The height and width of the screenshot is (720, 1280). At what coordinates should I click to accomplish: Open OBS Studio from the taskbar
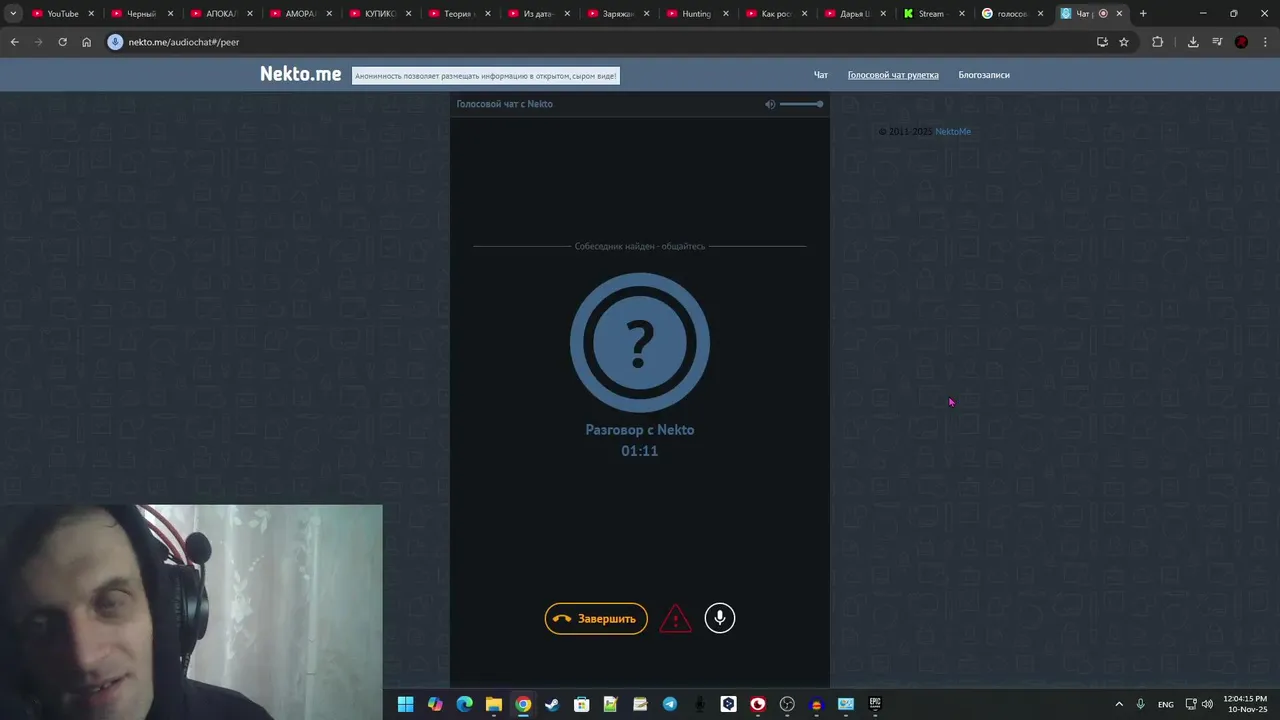tap(787, 704)
